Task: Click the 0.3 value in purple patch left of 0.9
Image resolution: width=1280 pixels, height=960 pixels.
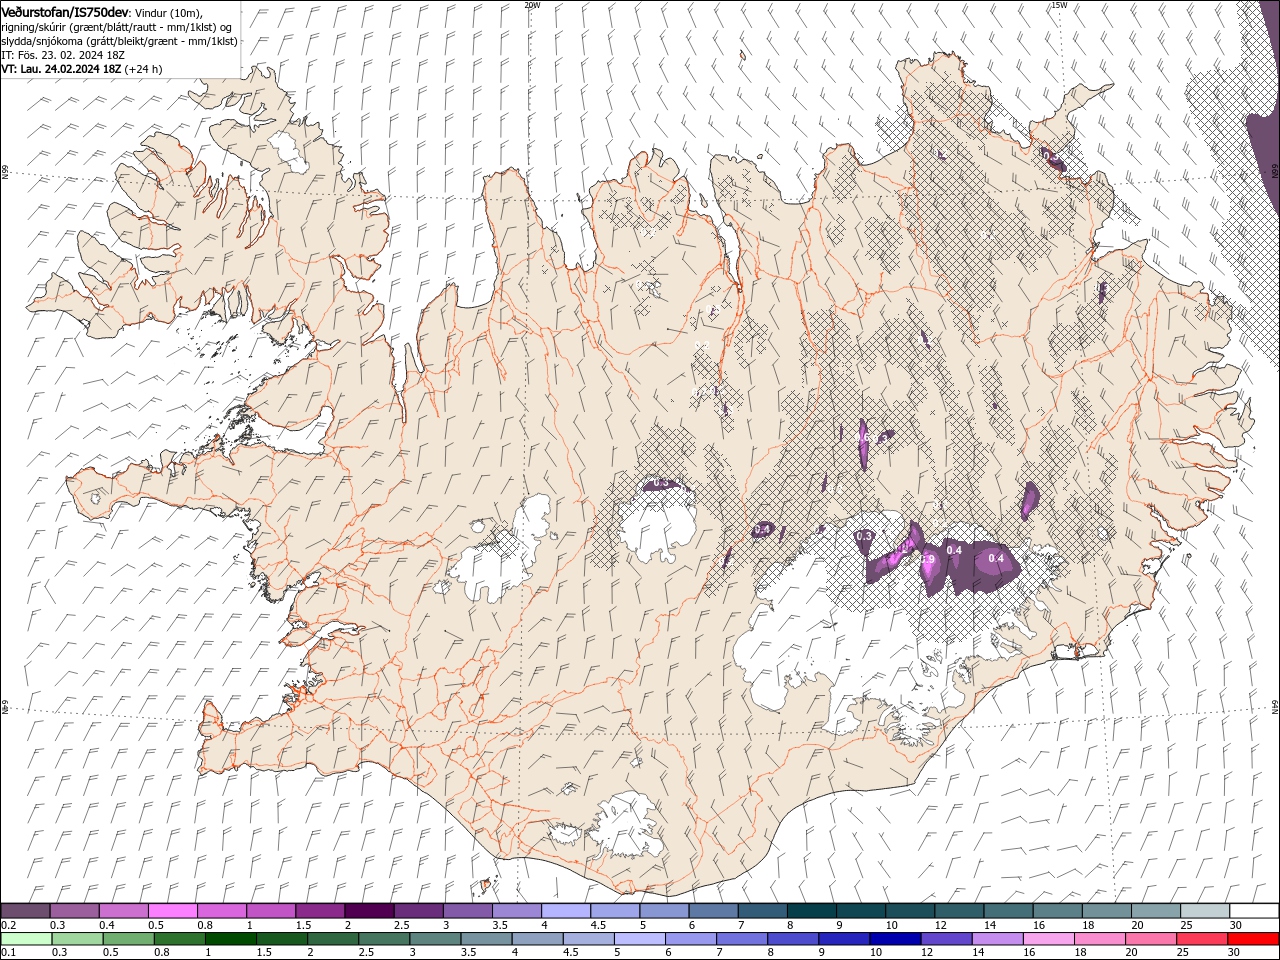Action: 865,537
